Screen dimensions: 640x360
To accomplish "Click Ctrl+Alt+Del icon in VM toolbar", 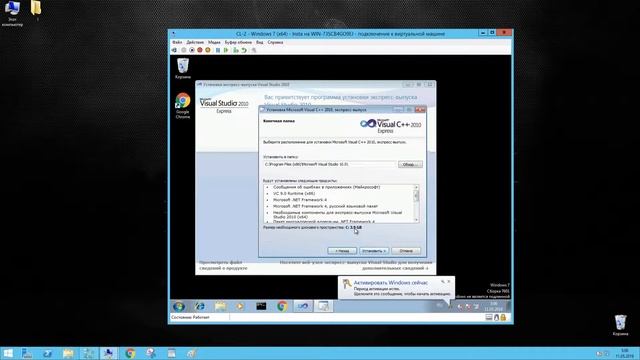I will coord(174,50).
